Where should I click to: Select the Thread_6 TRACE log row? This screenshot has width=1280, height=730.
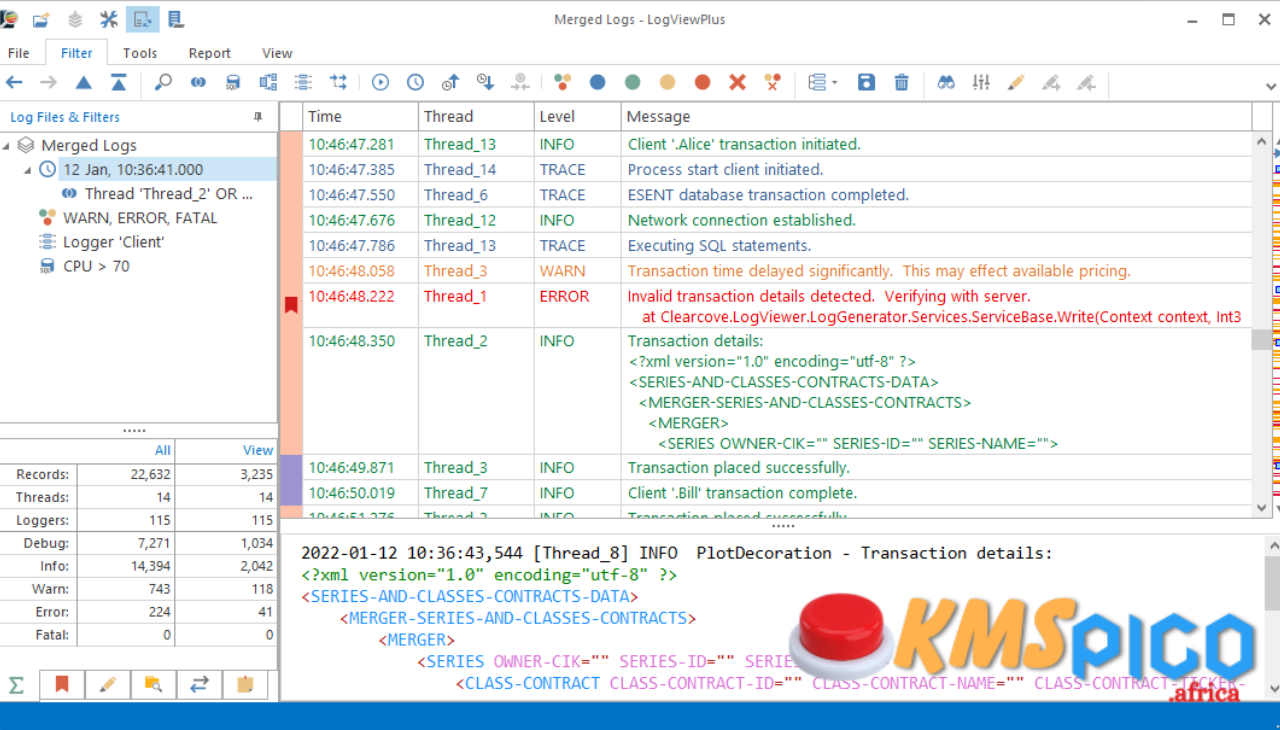click(x=777, y=195)
